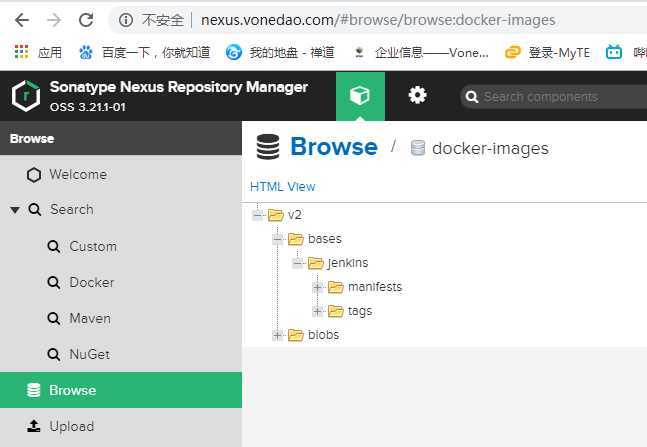Select Browse in the sidebar
Screen dimensions: 647x447
pos(121,390)
